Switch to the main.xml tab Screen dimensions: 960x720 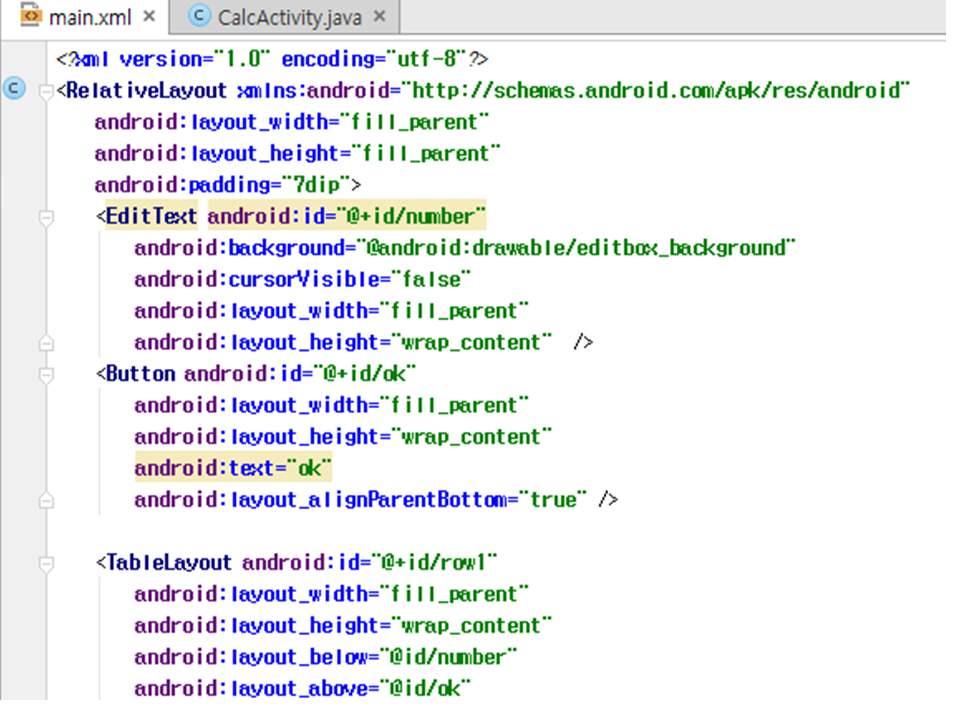click(89, 17)
